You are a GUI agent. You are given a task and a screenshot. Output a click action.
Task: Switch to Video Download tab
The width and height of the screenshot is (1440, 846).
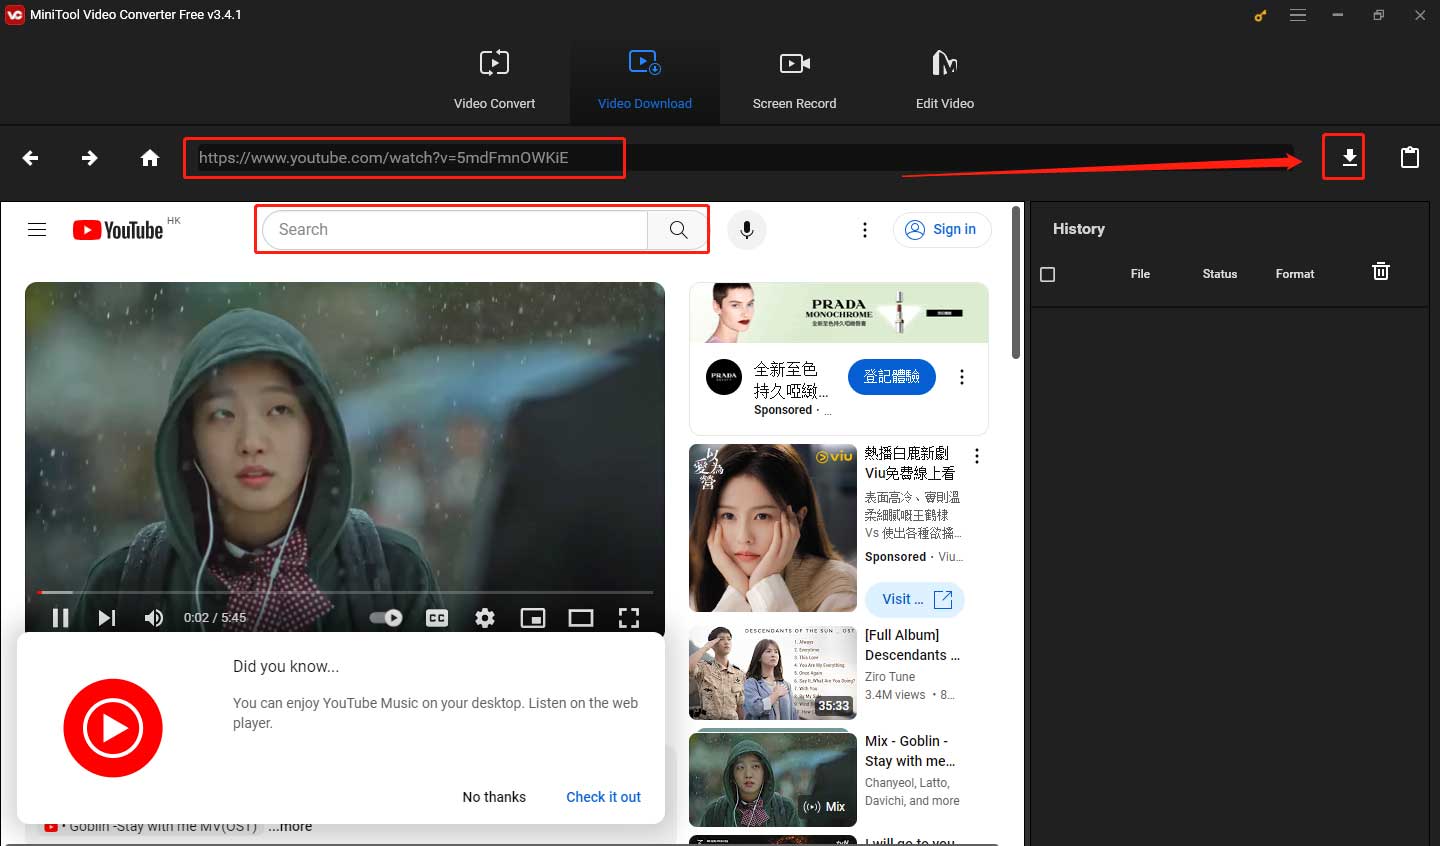pos(645,81)
